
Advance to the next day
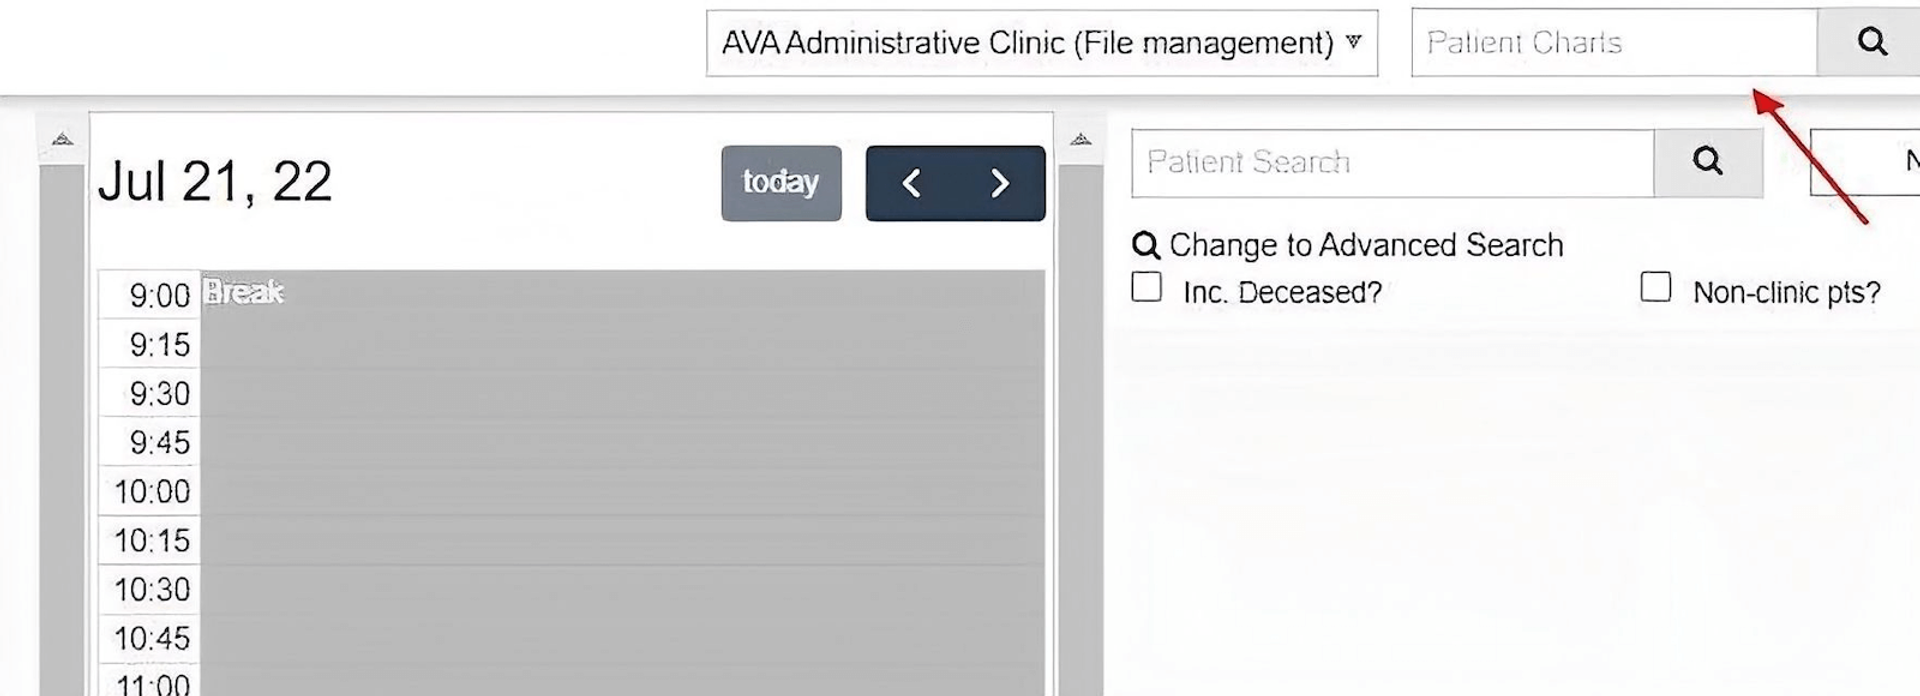[x=999, y=183]
